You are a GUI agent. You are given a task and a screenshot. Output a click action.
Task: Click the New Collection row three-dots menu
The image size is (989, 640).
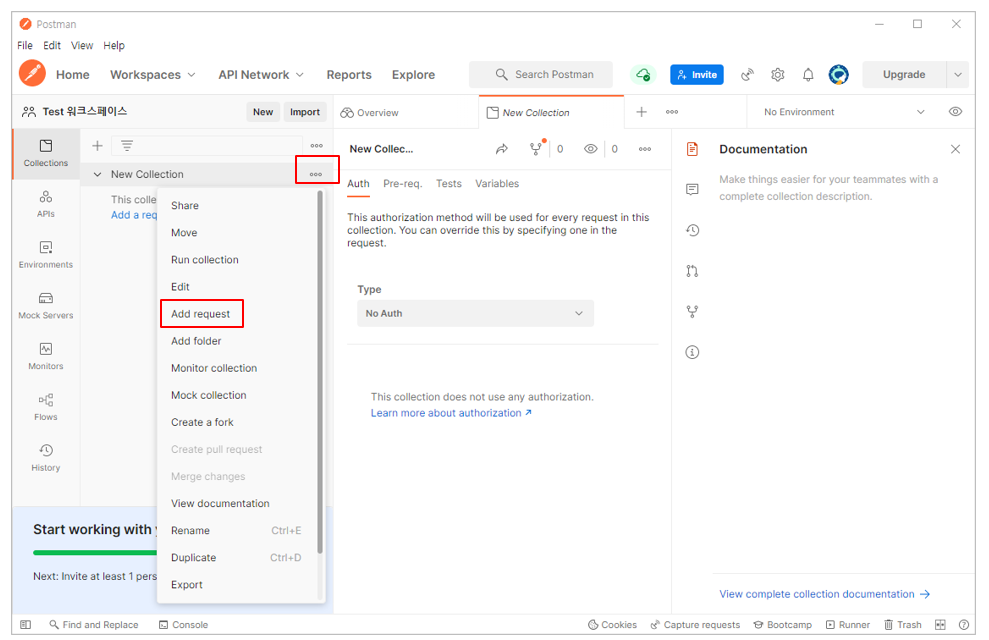(x=316, y=174)
